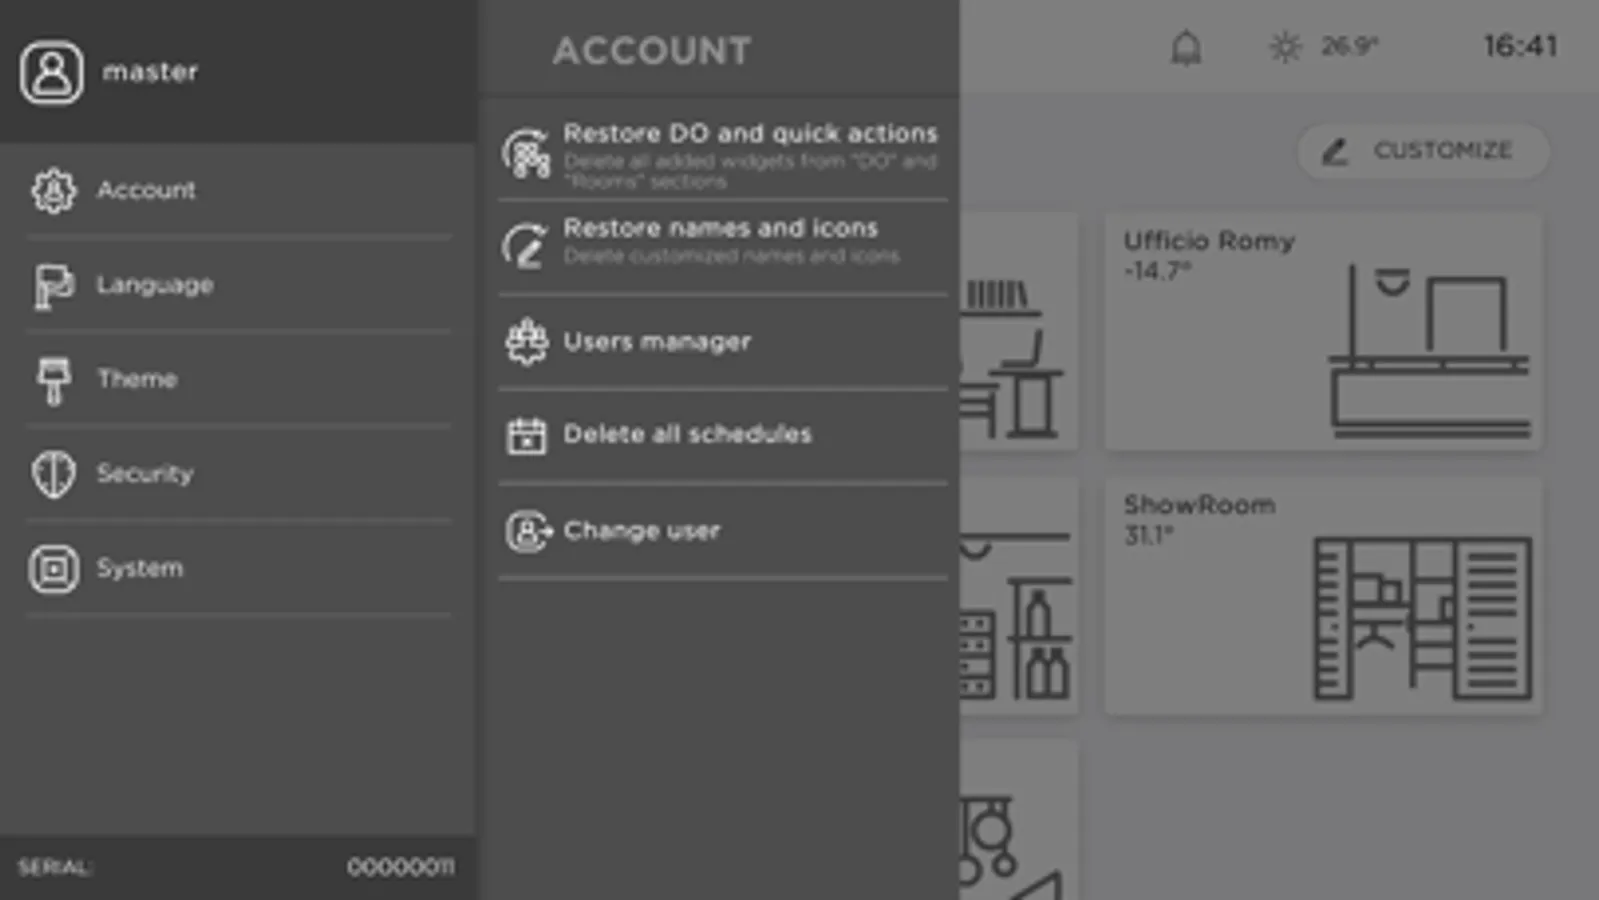Open the Account settings menu item
The height and width of the screenshot is (900, 1599).
[238, 190]
